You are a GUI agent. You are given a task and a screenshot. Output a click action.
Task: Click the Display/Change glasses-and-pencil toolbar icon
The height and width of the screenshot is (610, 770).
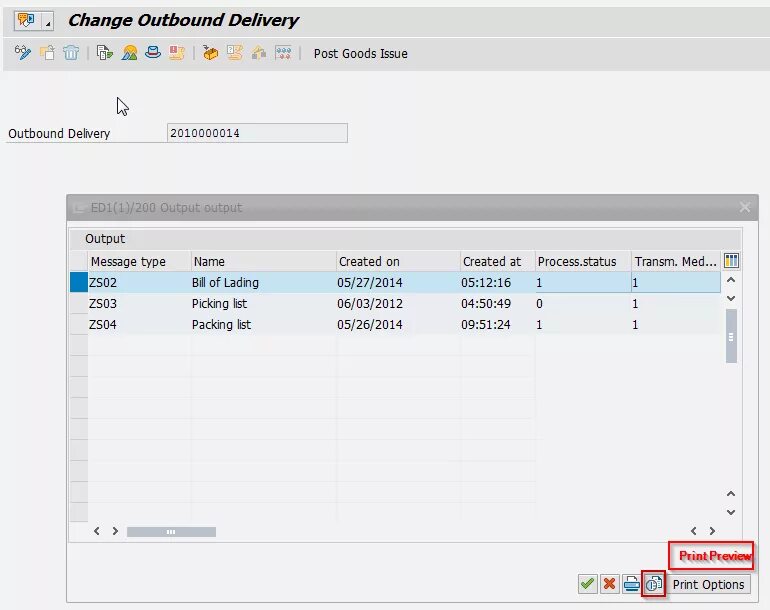(x=23, y=53)
